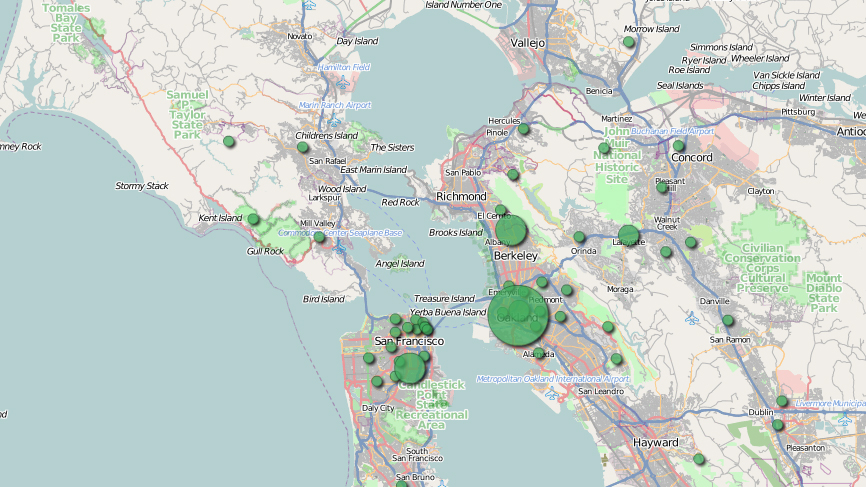Click the green marker beside Mill Valley
The image size is (866, 487).
(320, 237)
